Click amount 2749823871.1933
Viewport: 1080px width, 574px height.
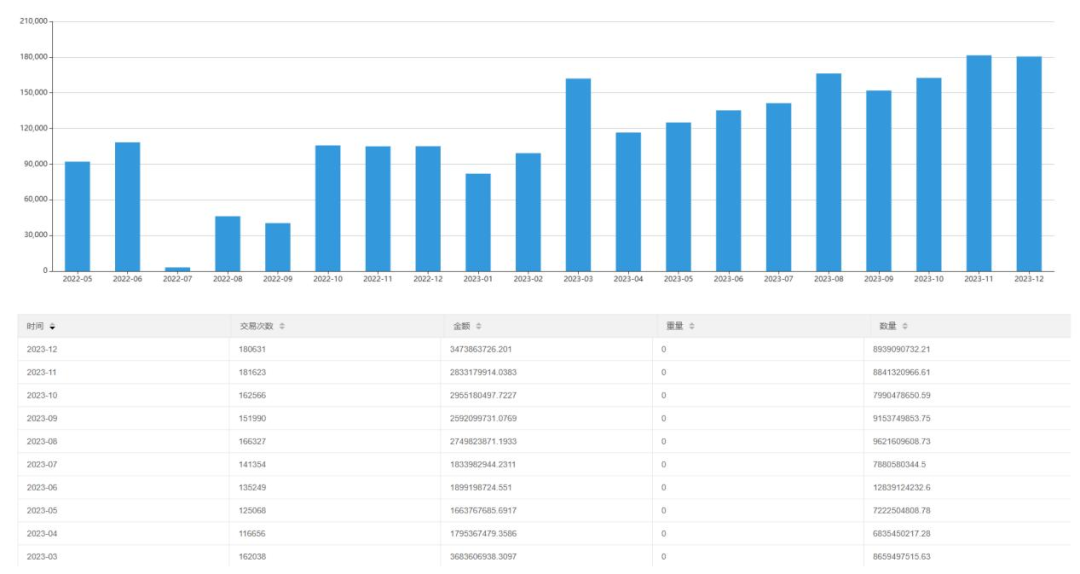pos(483,441)
